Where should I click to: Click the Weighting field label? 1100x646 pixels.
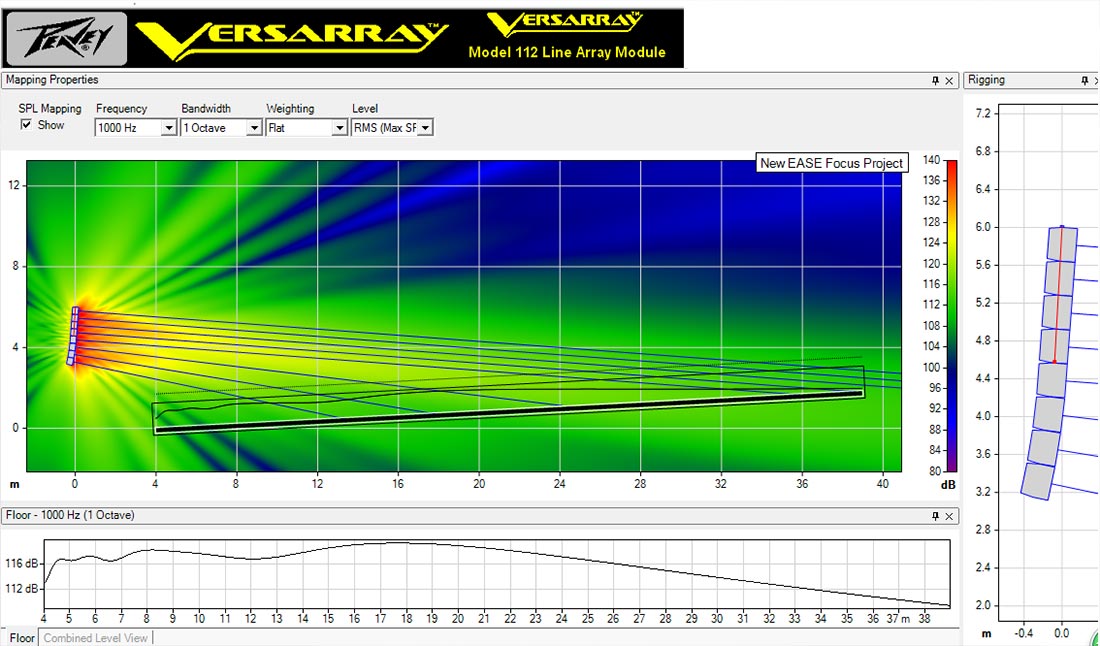(x=290, y=109)
